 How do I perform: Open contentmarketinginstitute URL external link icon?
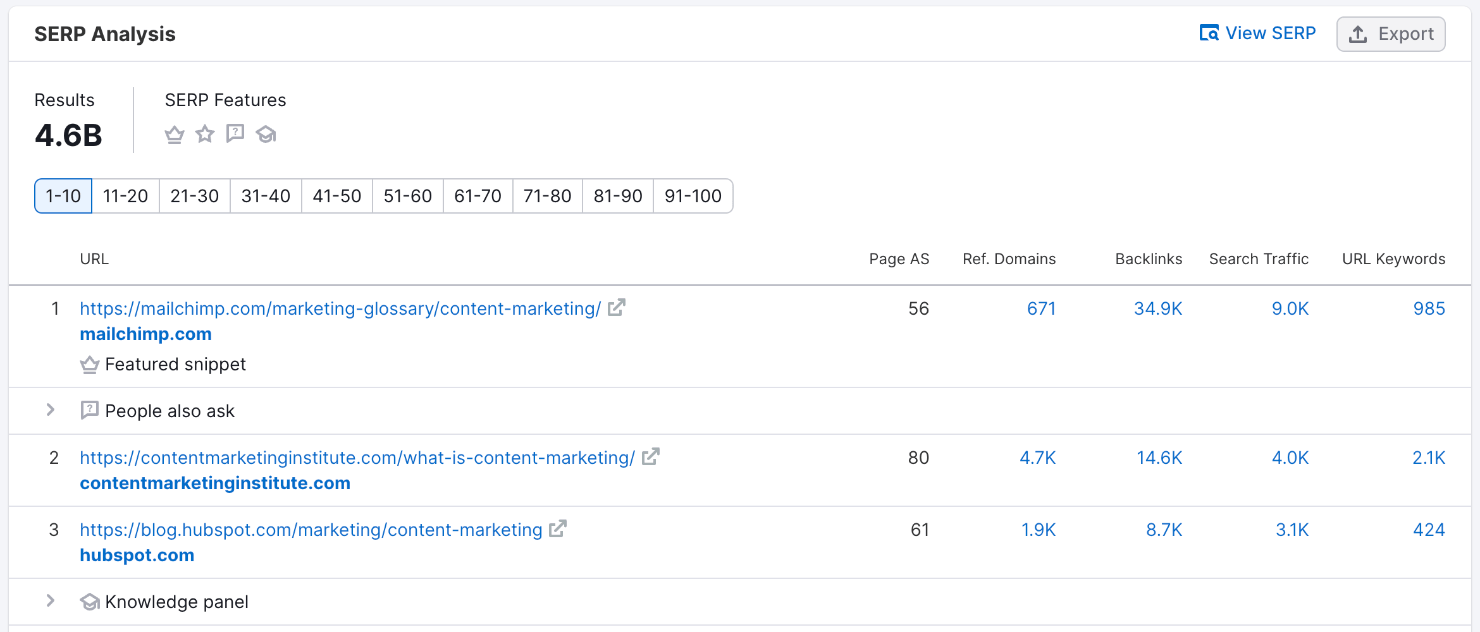tap(651, 457)
